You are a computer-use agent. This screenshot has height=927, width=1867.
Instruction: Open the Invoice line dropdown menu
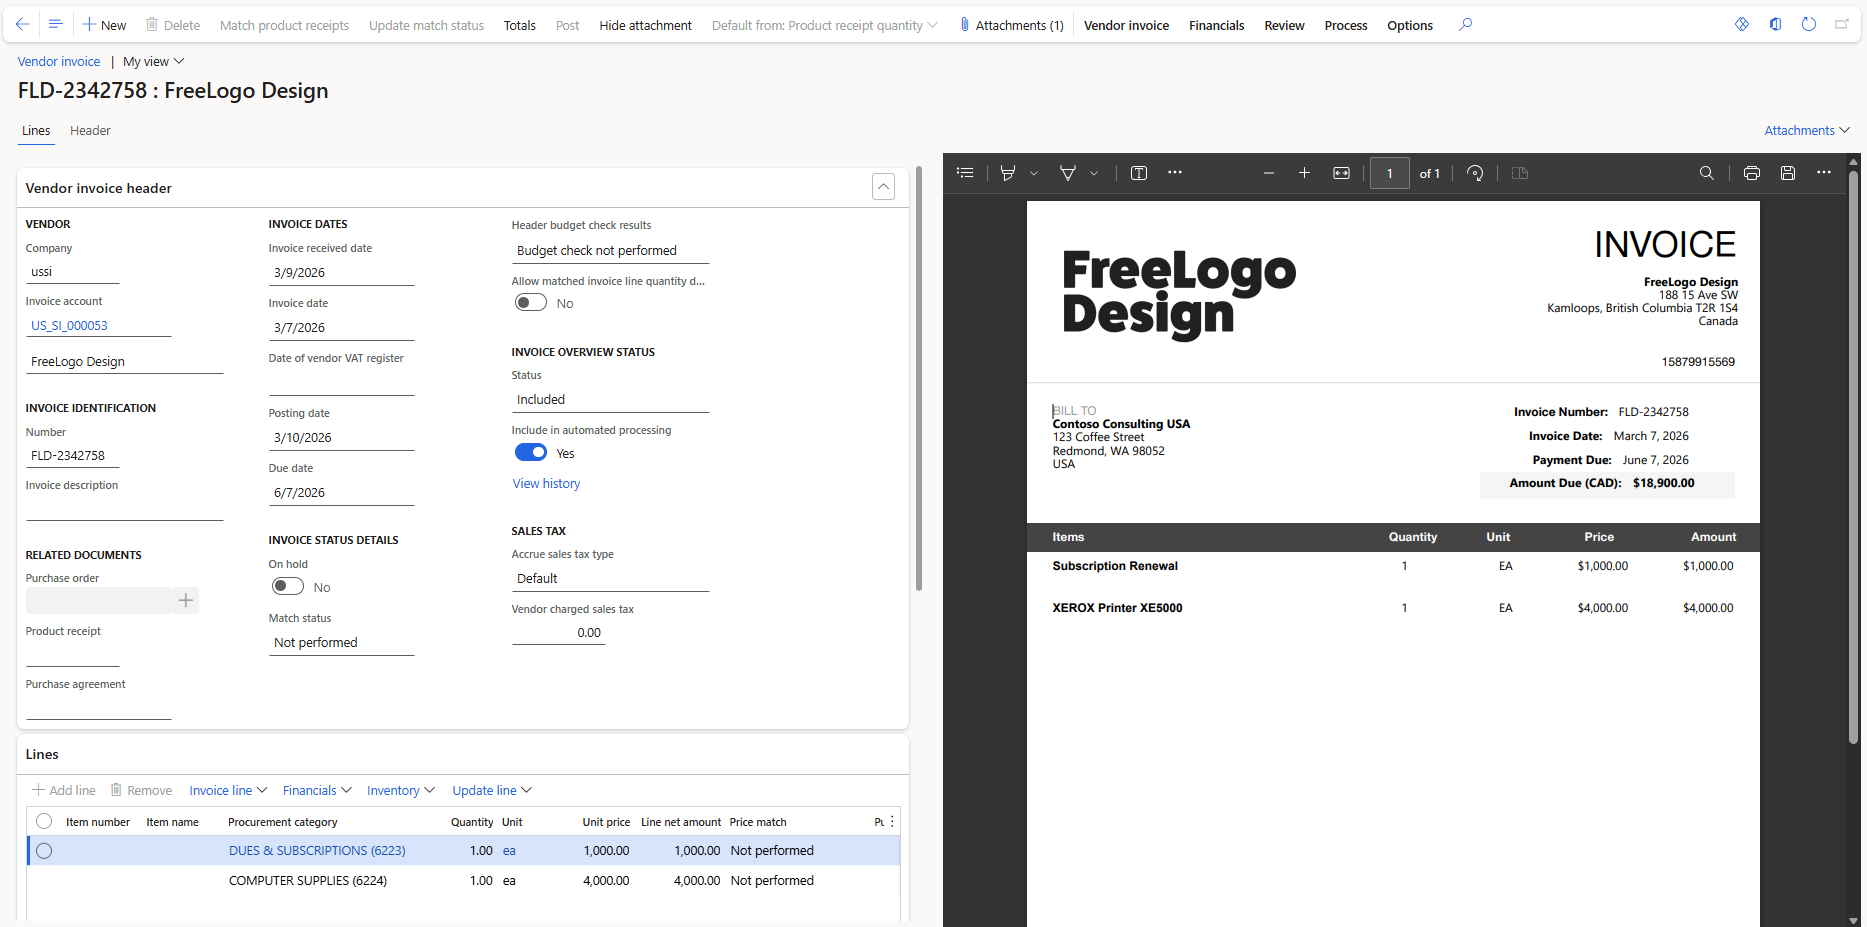tap(228, 791)
